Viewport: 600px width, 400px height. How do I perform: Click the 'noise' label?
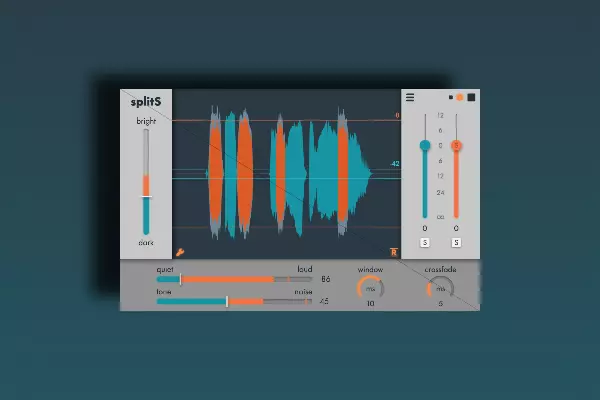tap(303, 292)
